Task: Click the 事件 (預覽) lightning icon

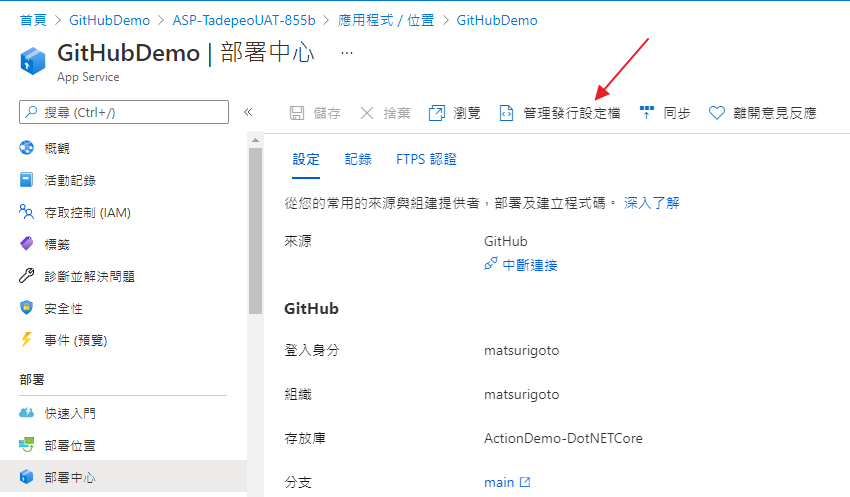Action: tap(26, 339)
